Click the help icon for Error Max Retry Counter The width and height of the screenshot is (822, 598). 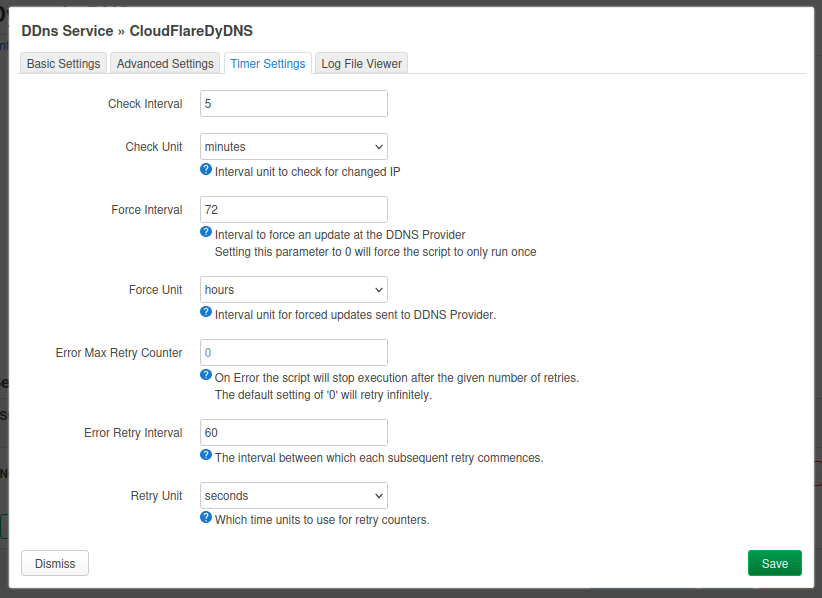pyautogui.click(x=205, y=374)
